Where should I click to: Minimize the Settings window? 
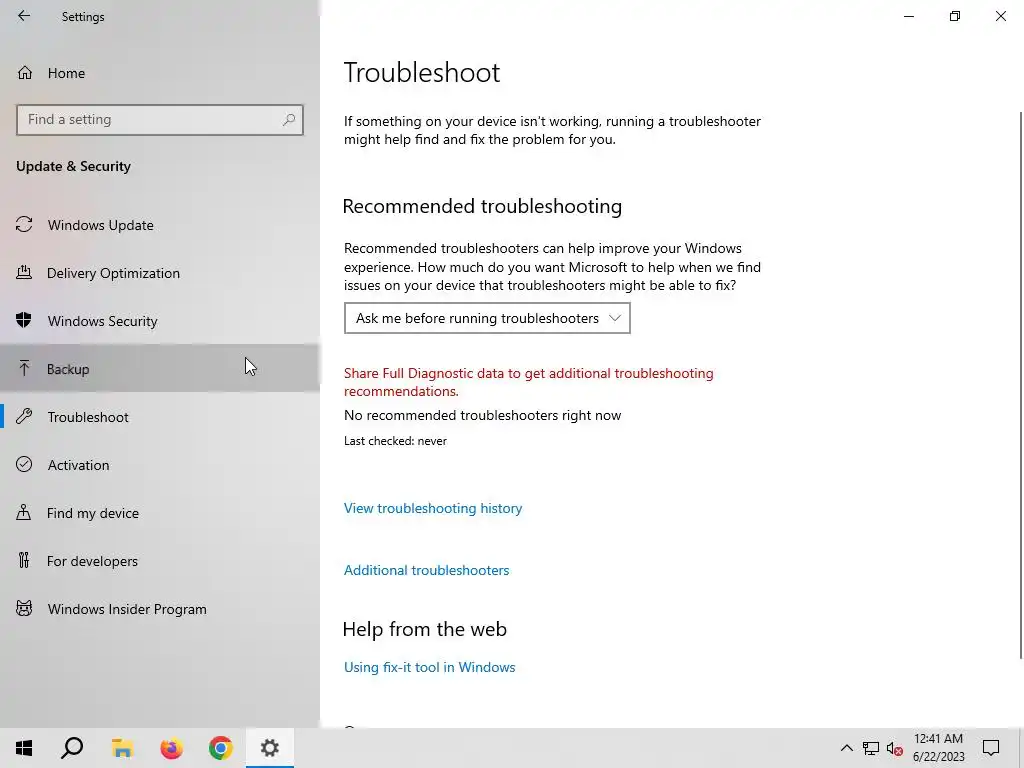(x=908, y=16)
